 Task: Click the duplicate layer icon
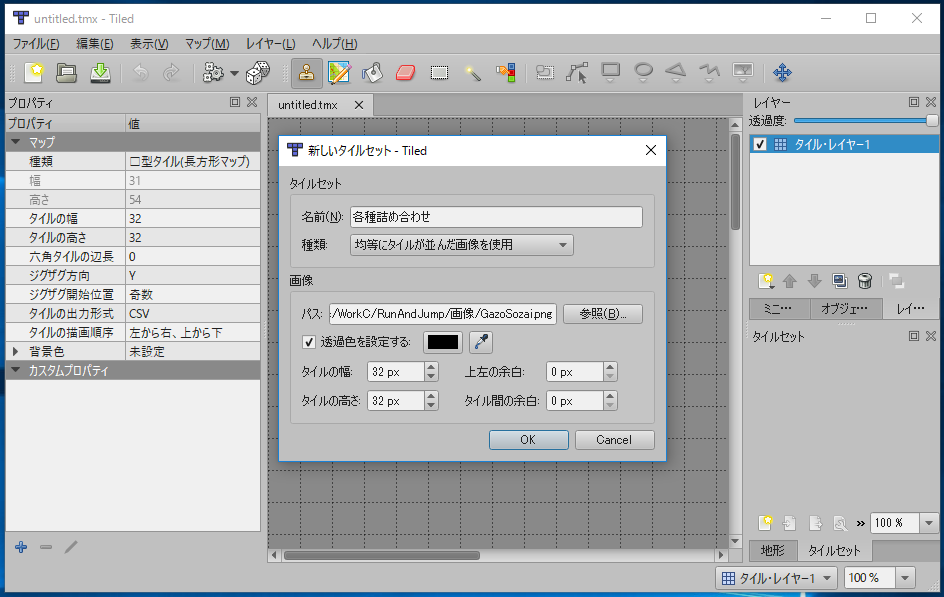pos(839,280)
